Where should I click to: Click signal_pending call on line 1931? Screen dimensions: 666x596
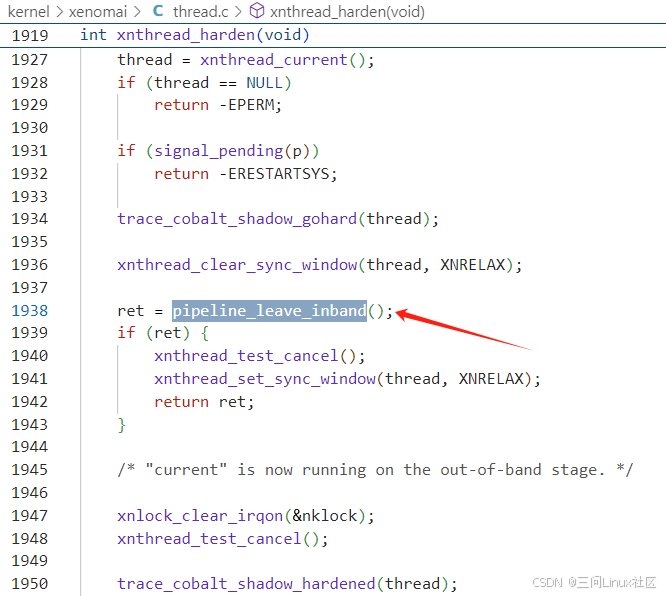(219, 151)
